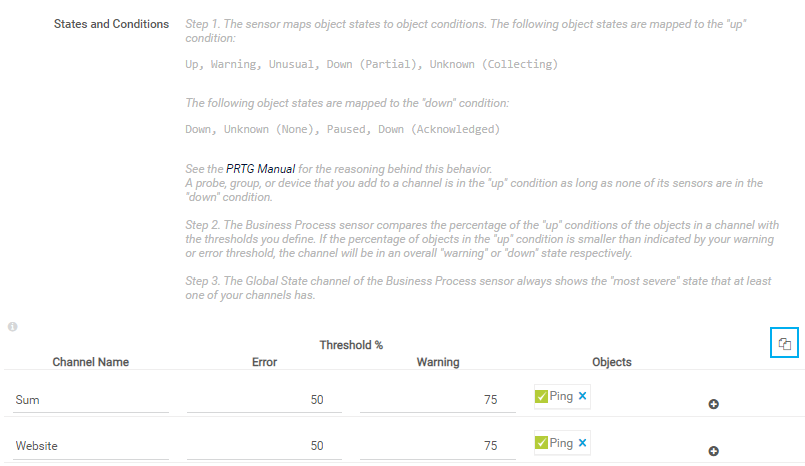
Task: Select the Website channel Warning threshold field
Action: click(x=438, y=447)
